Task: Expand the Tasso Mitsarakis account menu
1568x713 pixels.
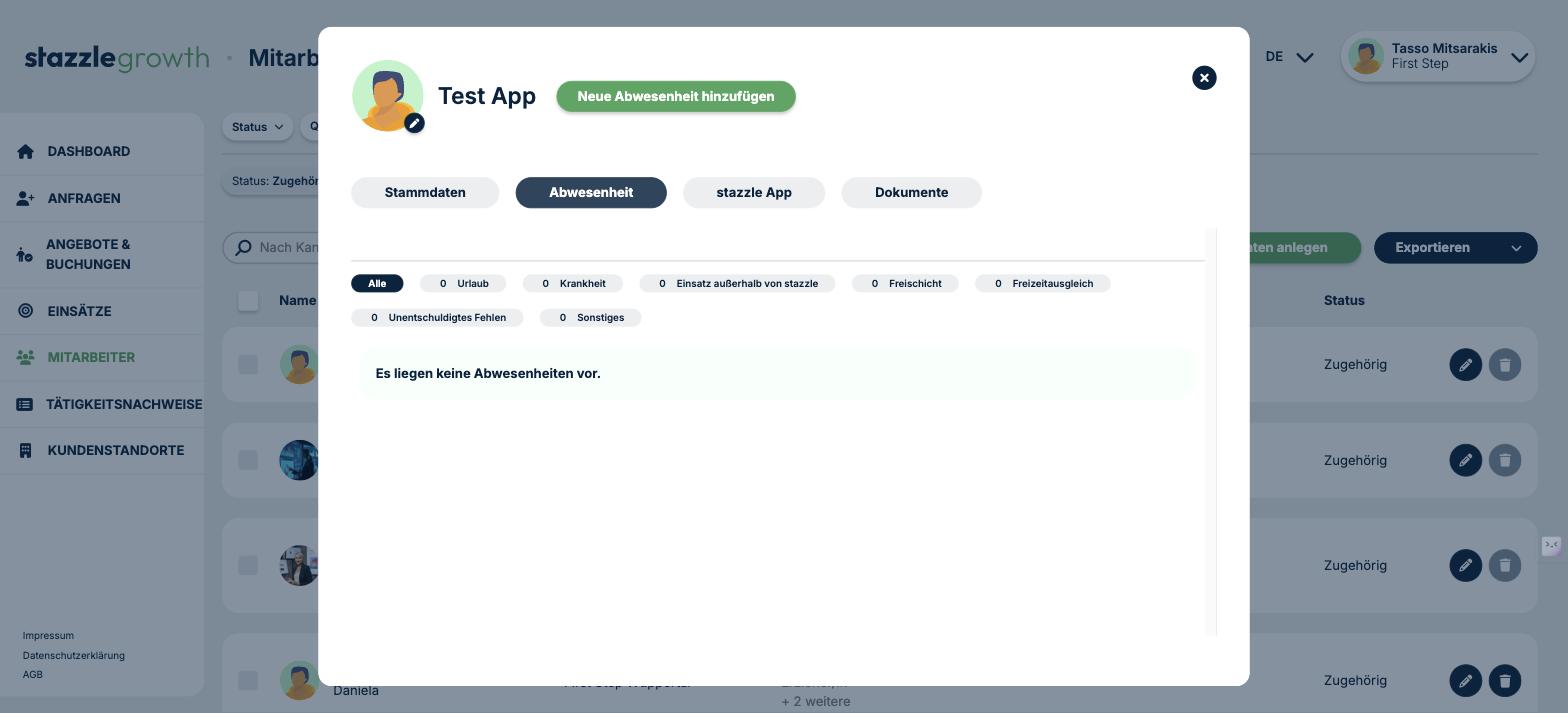Action: point(1519,57)
